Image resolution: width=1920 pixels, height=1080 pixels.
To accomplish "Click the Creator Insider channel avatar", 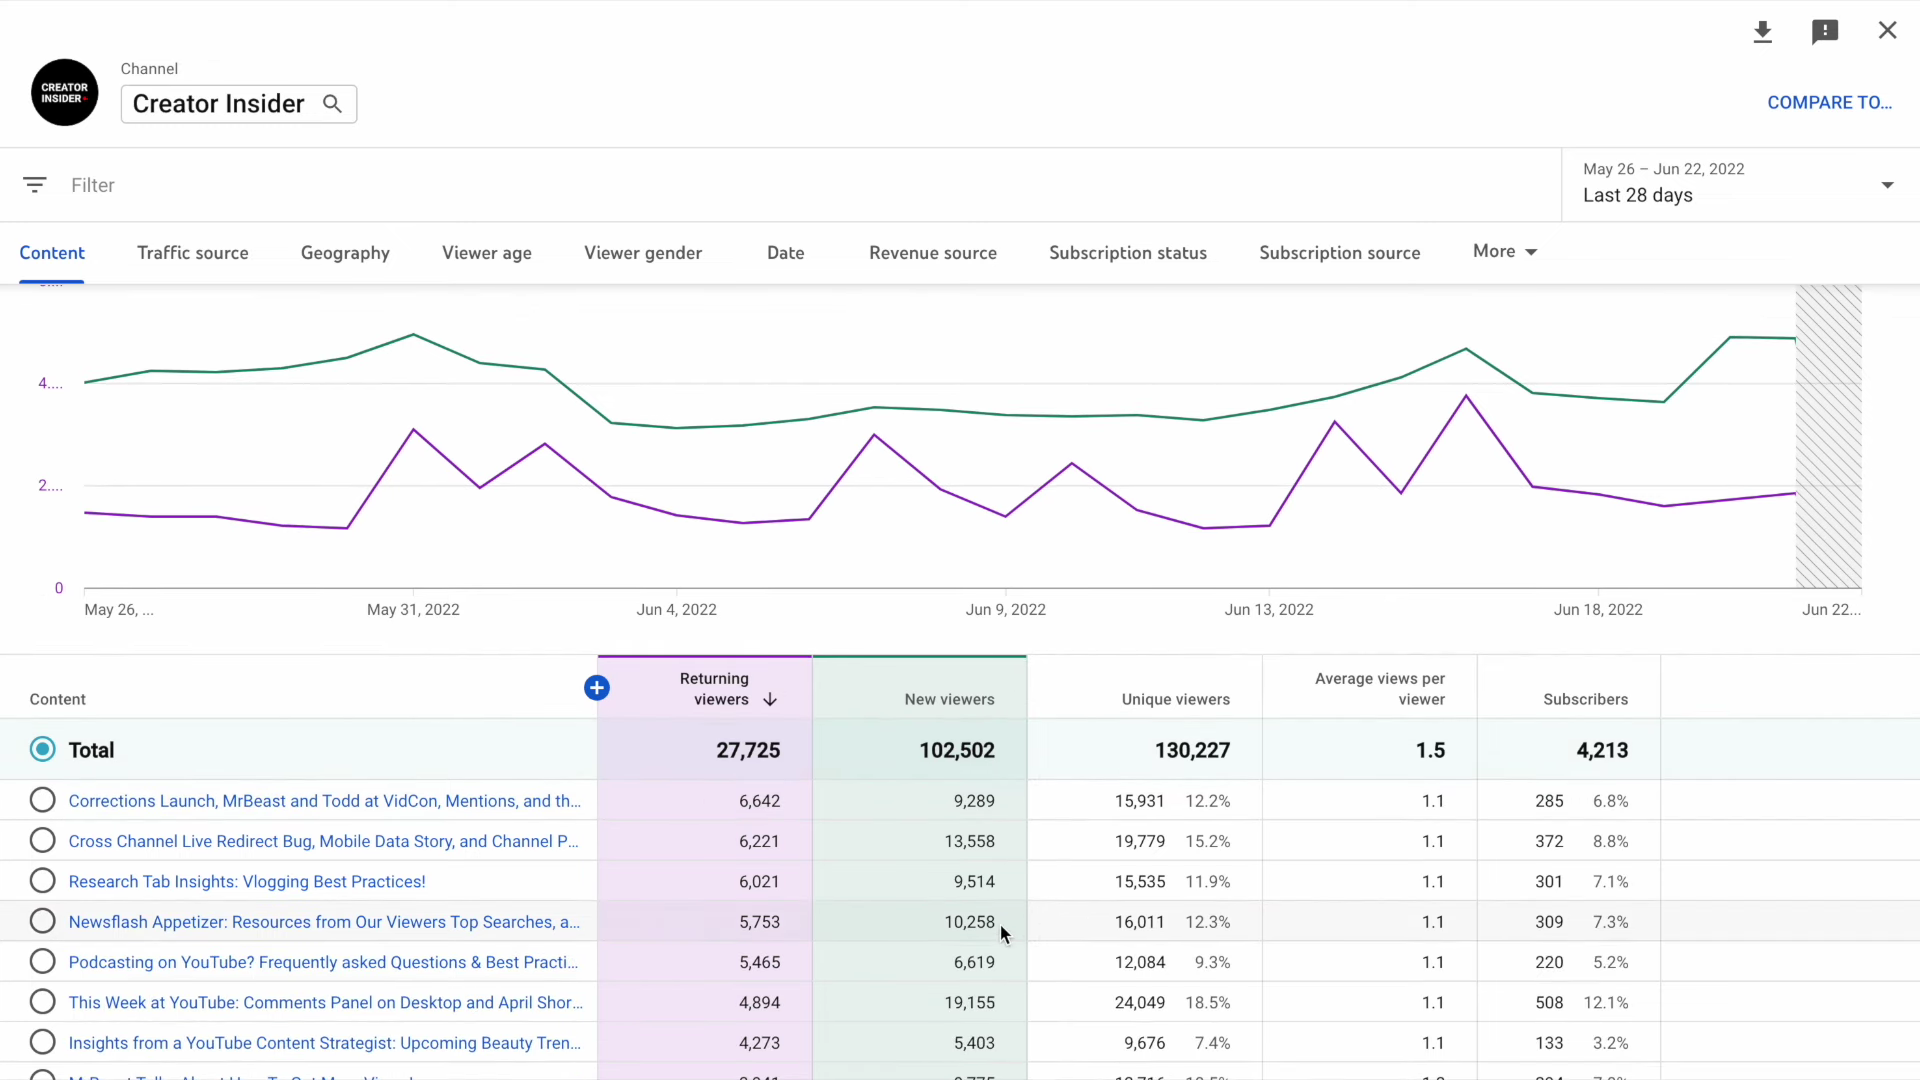I will pyautogui.click(x=65, y=93).
